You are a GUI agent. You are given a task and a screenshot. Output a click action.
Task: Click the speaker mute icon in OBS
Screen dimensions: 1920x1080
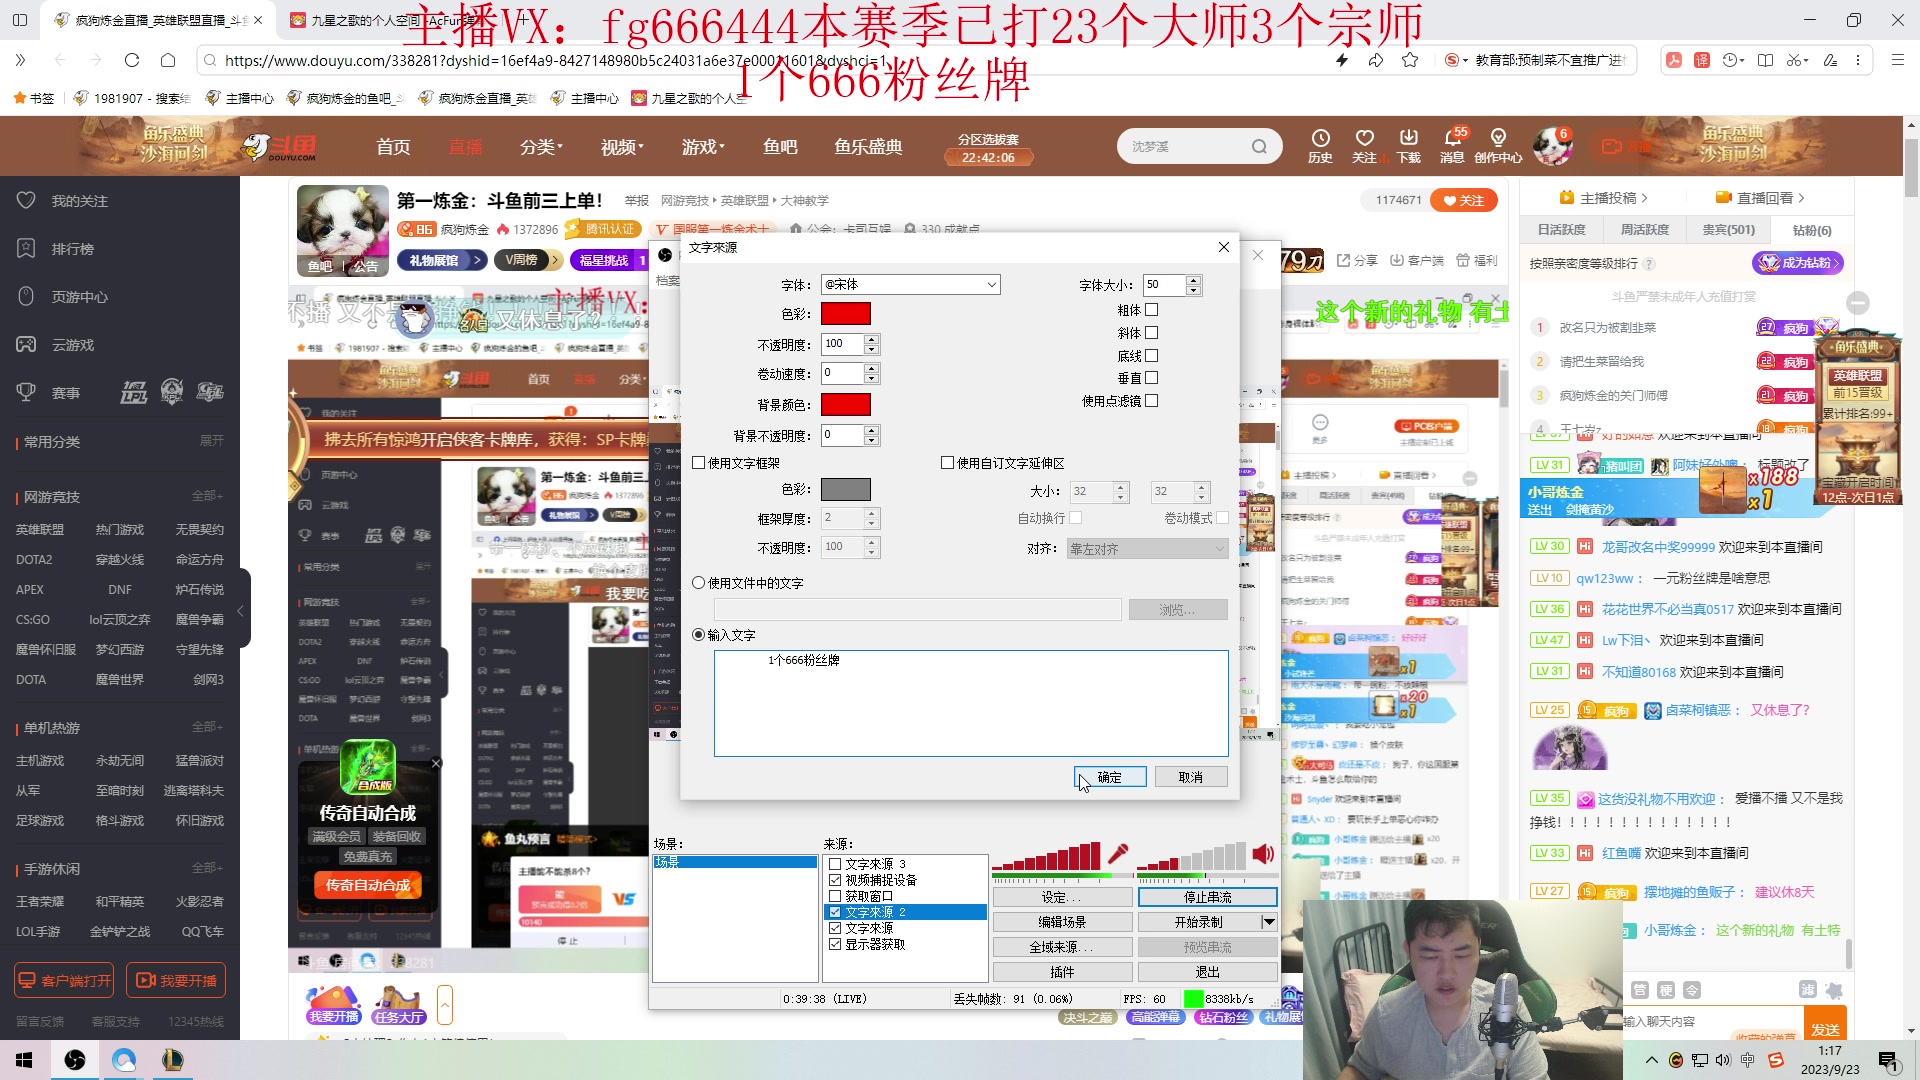(x=1263, y=854)
